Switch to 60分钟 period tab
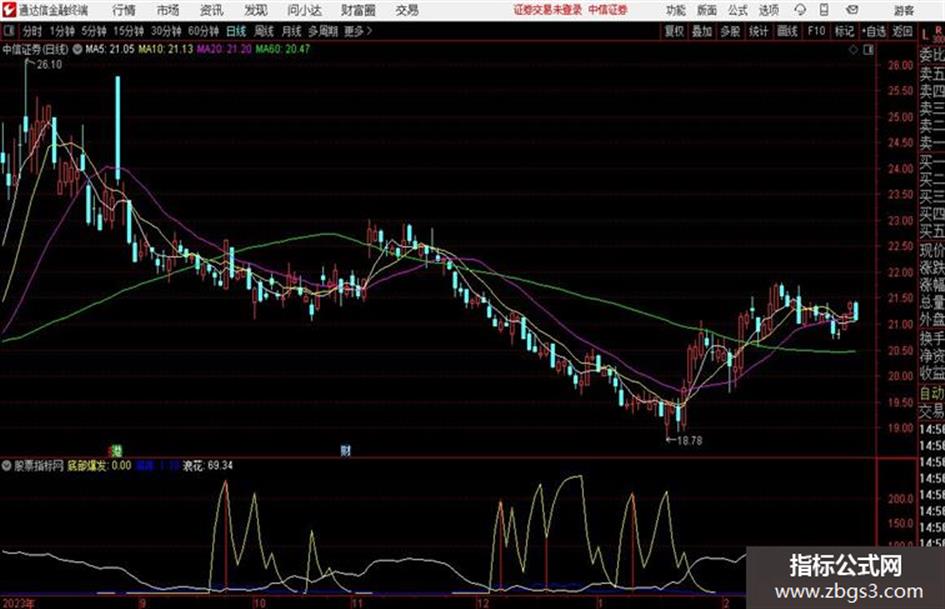Image resolution: width=945 pixels, height=609 pixels. point(204,31)
